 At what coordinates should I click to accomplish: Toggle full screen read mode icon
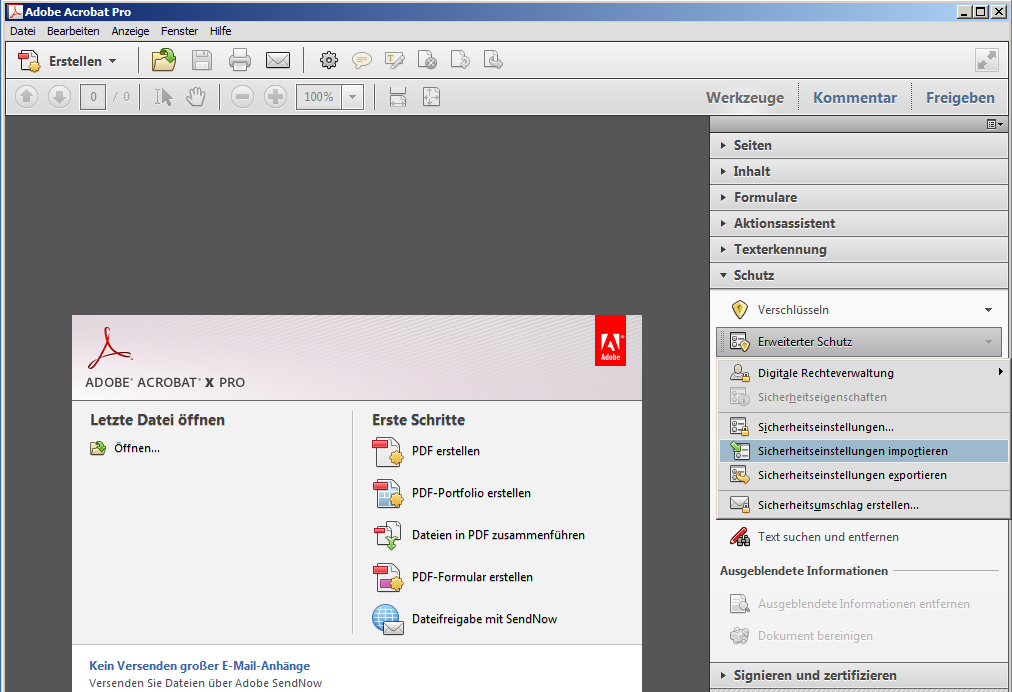(987, 60)
